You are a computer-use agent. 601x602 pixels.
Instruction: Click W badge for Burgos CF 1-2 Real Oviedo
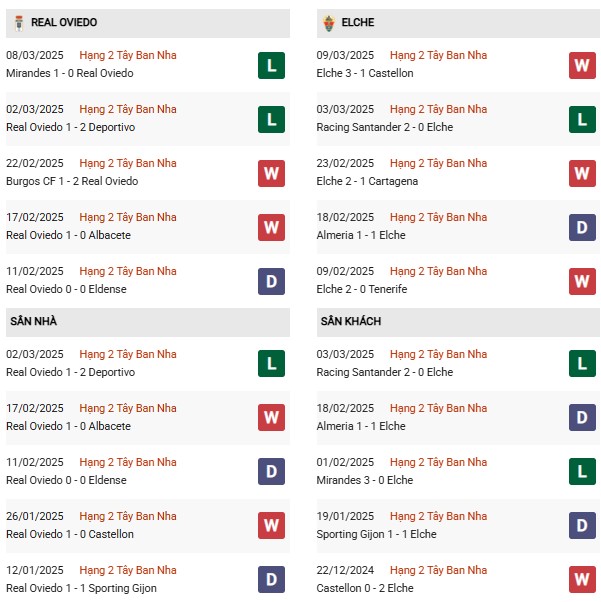click(x=271, y=173)
